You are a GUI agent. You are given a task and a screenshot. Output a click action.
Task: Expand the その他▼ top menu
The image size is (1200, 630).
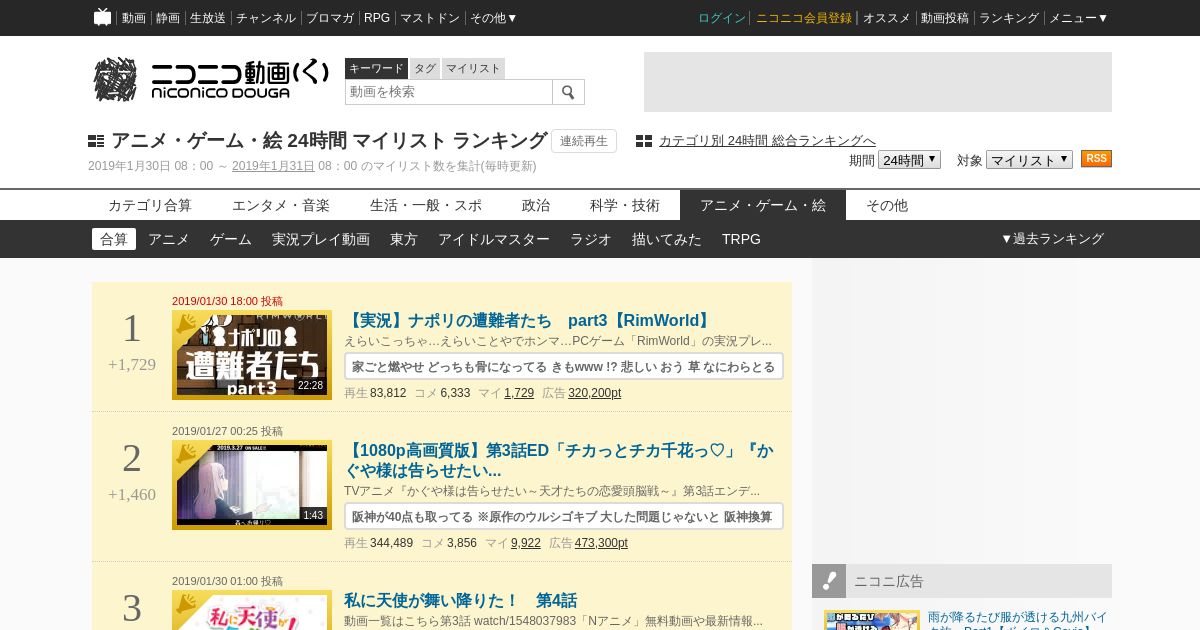(494, 18)
